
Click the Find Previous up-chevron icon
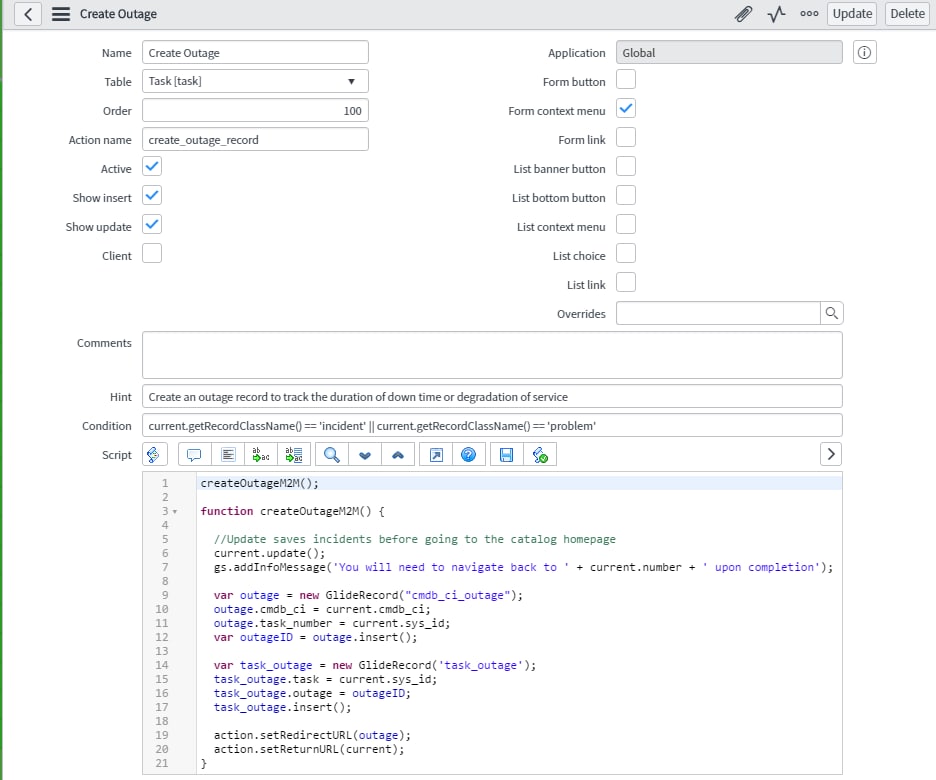[x=398, y=455]
